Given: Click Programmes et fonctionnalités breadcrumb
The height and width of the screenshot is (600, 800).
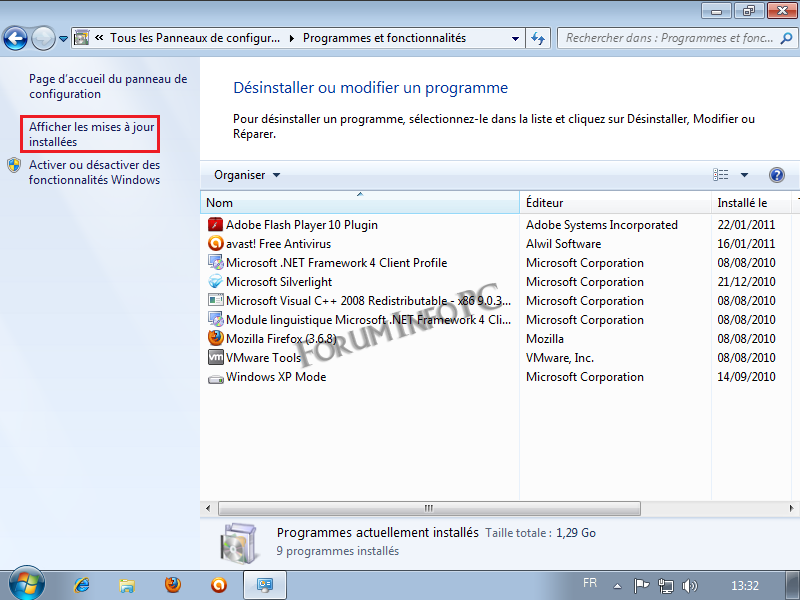Looking at the screenshot, I should (384, 38).
